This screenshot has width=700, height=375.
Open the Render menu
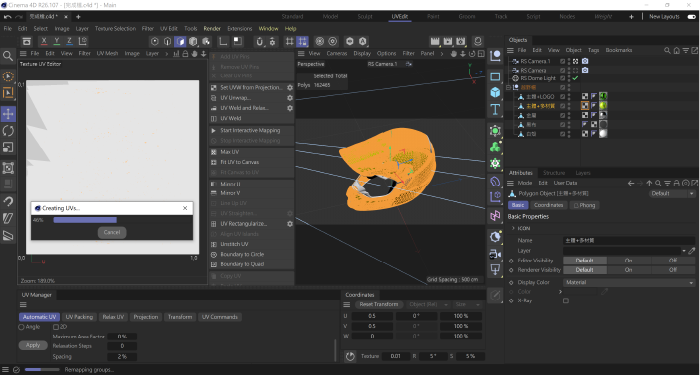pyautogui.click(x=212, y=29)
